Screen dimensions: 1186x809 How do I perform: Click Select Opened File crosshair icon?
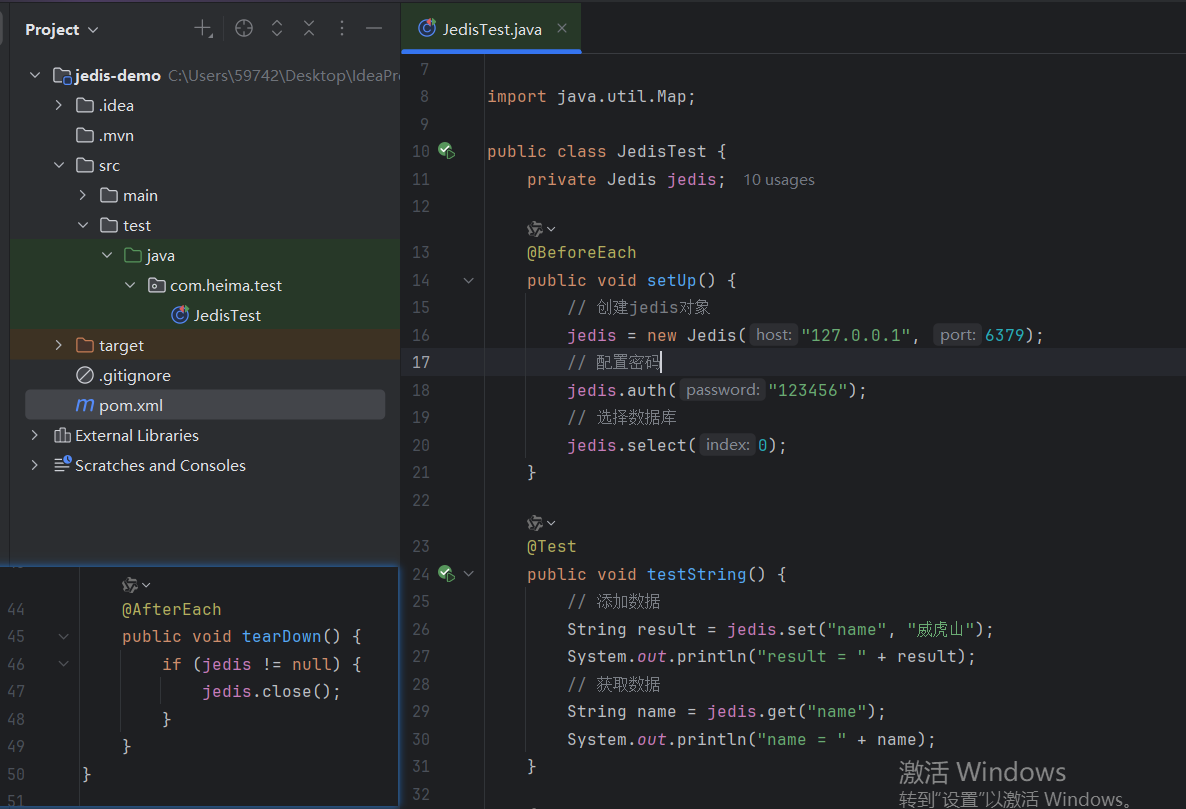(x=244, y=29)
